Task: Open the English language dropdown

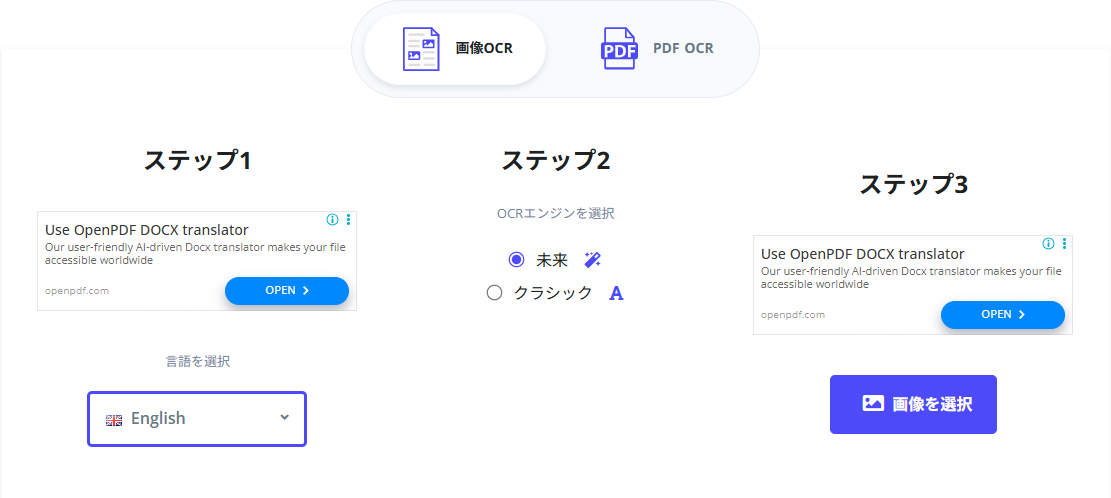Action: click(197, 419)
